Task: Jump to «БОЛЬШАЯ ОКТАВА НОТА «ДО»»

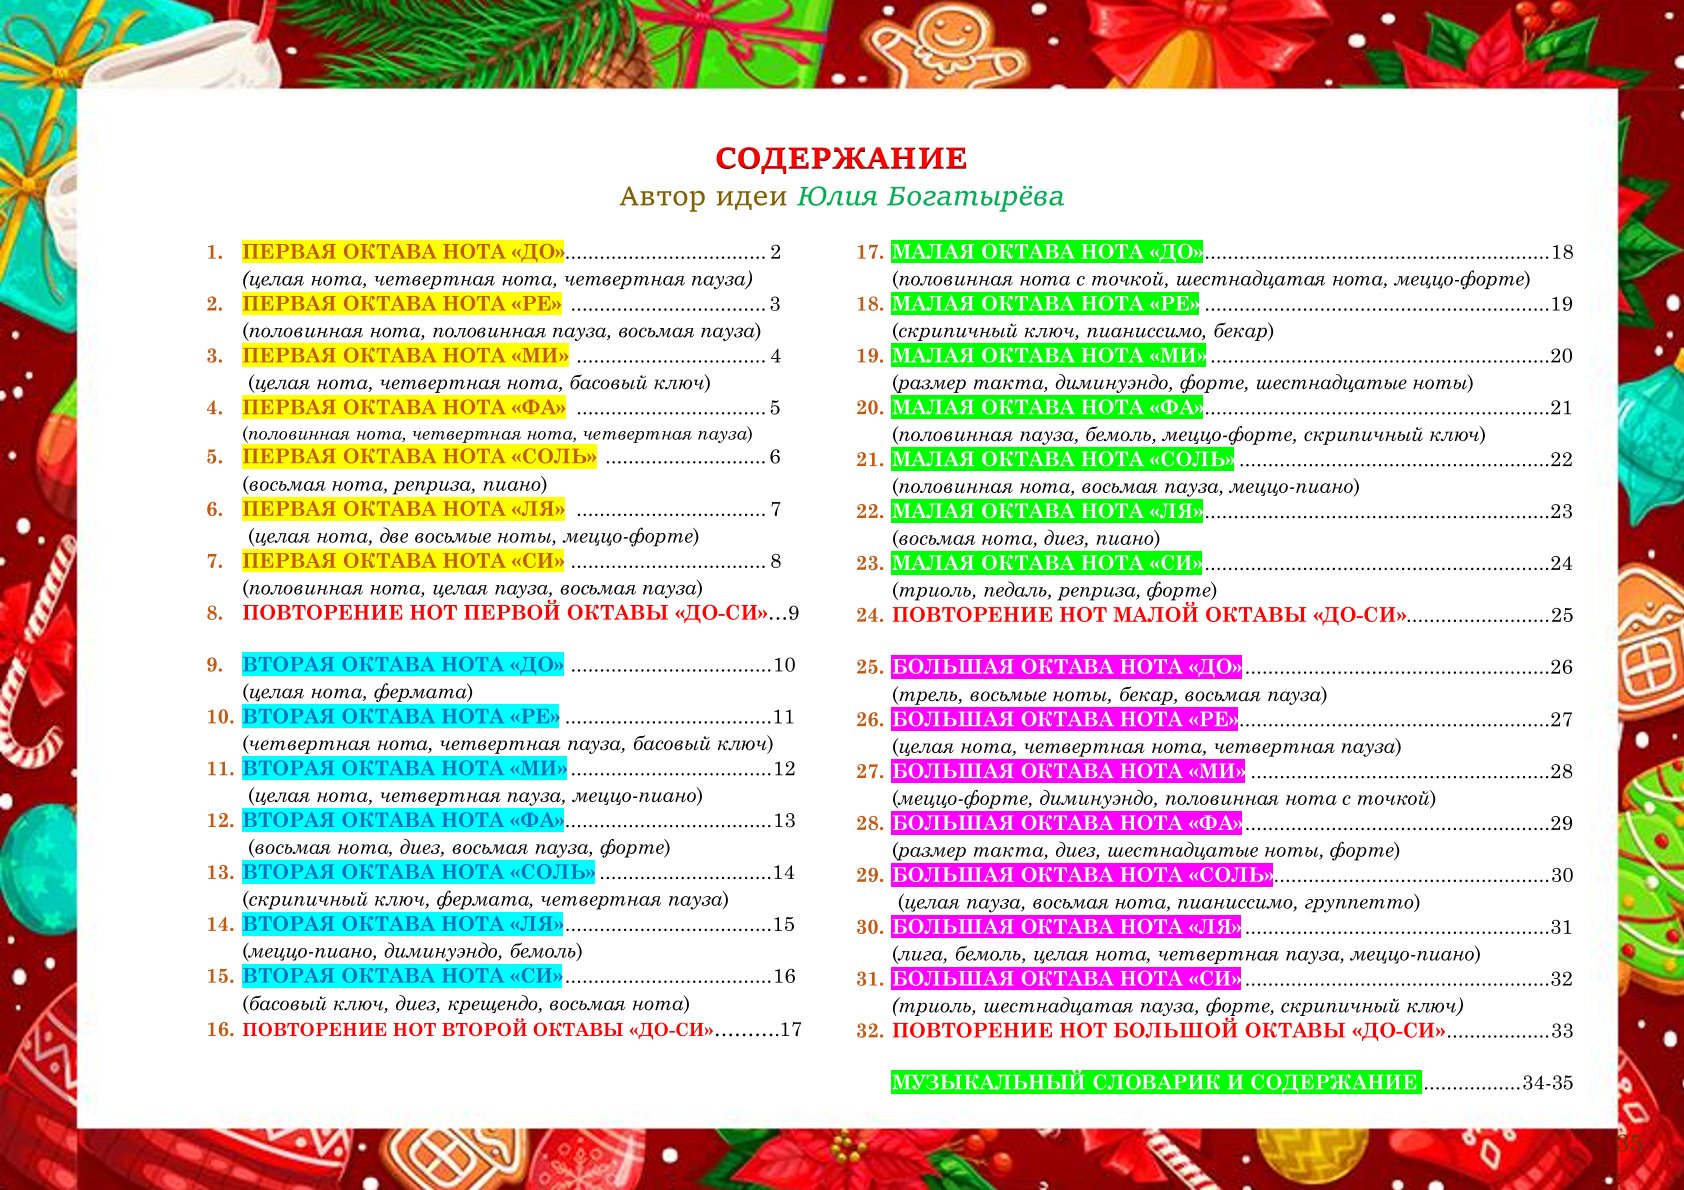Action: 1066,667
